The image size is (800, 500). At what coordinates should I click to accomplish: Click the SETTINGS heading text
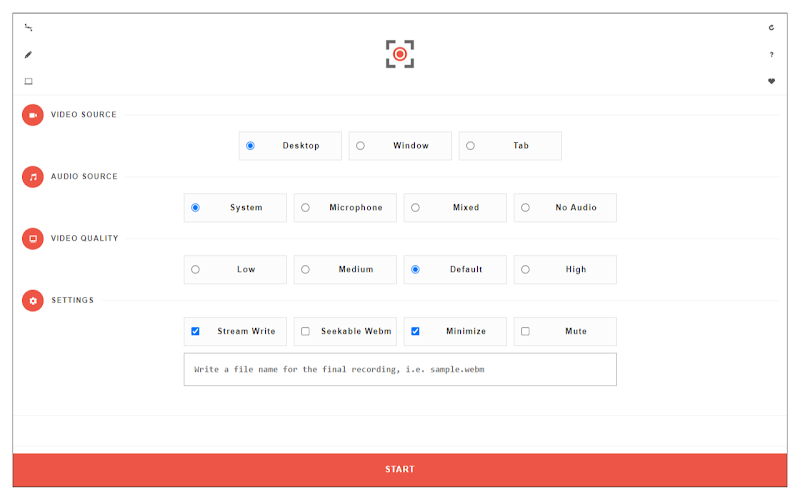click(72, 301)
